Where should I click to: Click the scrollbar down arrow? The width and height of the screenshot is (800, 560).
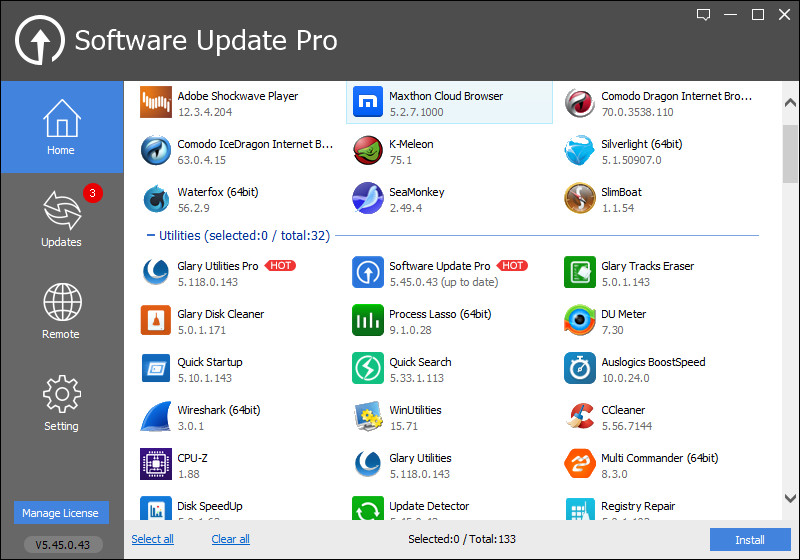[x=790, y=498]
